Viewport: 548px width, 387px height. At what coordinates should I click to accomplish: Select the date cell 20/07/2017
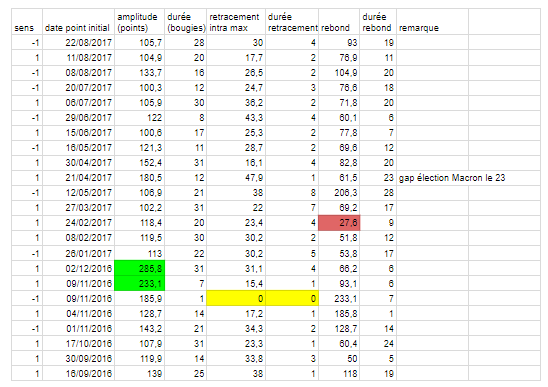(79, 88)
